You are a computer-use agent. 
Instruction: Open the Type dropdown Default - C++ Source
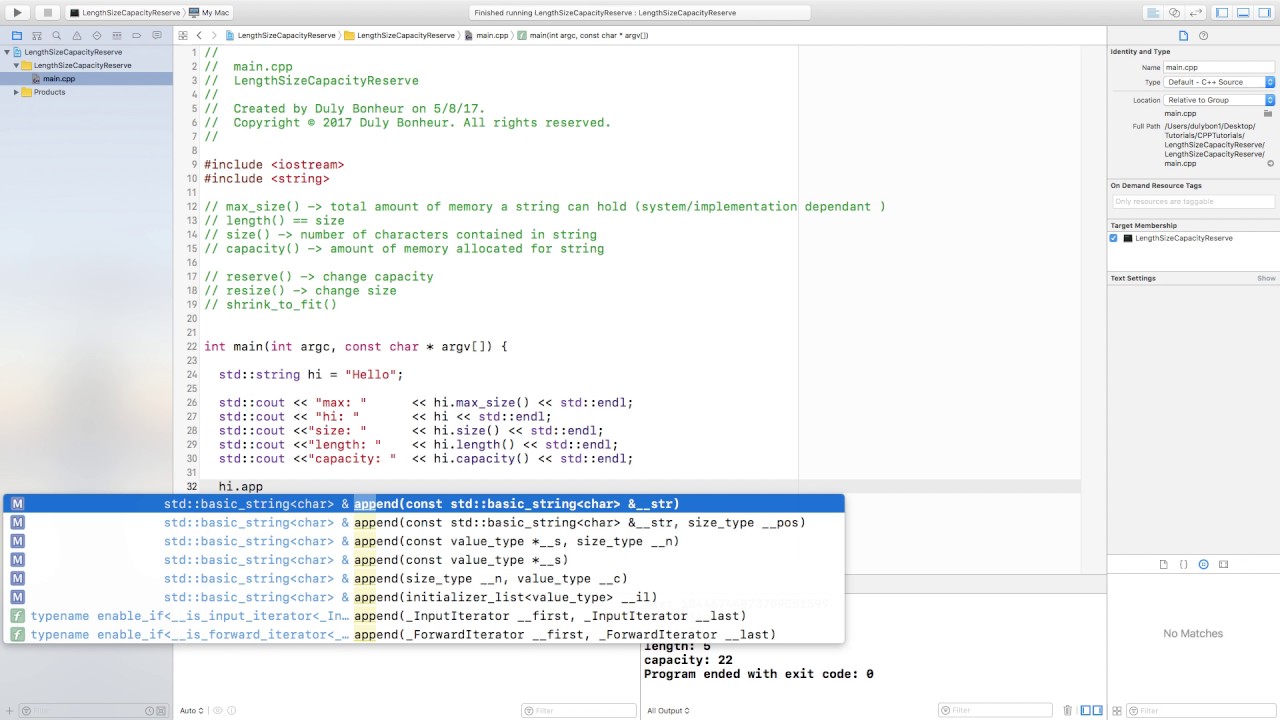[x=1219, y=82]
